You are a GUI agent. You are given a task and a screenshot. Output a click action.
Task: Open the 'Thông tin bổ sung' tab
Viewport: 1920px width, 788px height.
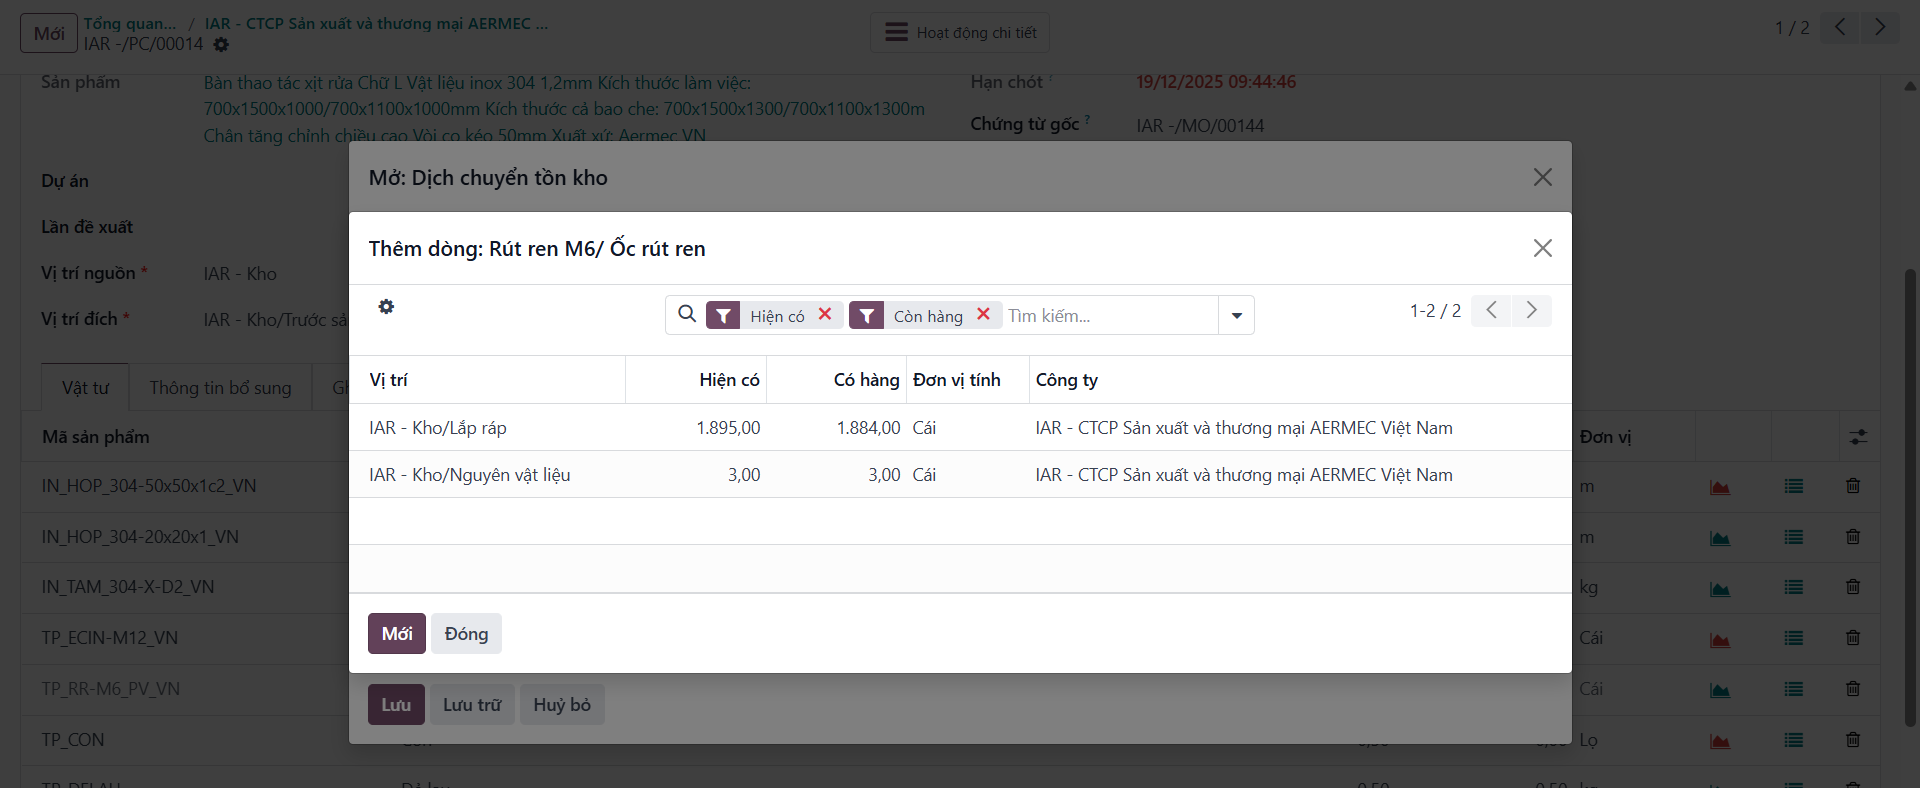[221, 387]
